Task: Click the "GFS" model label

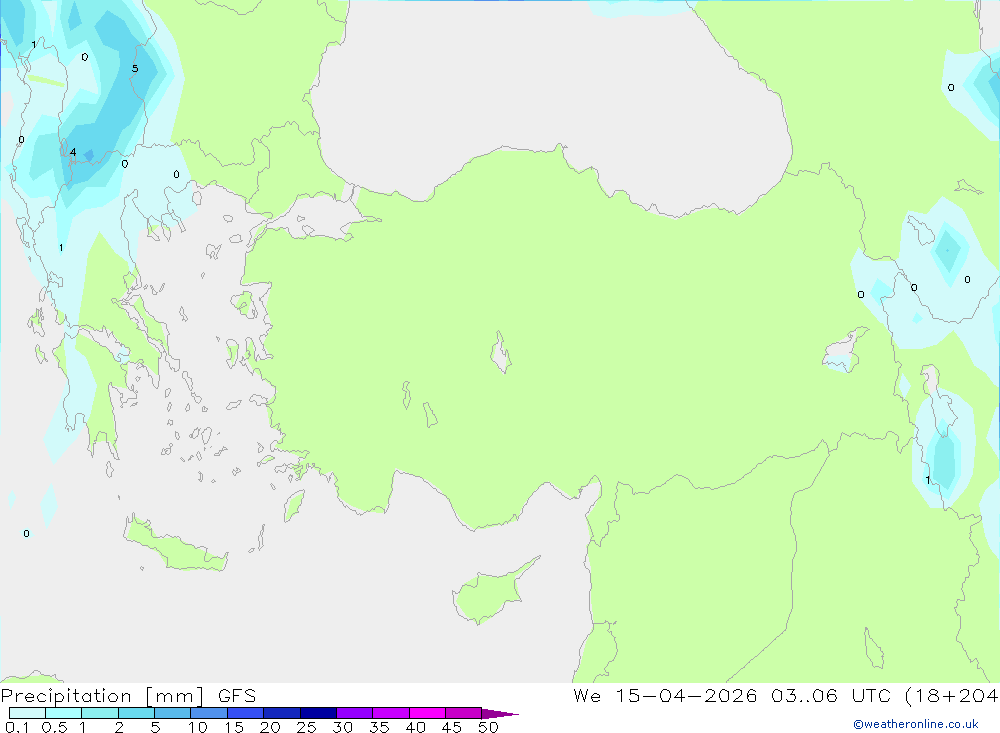Action: pyautogui.click(x=237, y=695)
